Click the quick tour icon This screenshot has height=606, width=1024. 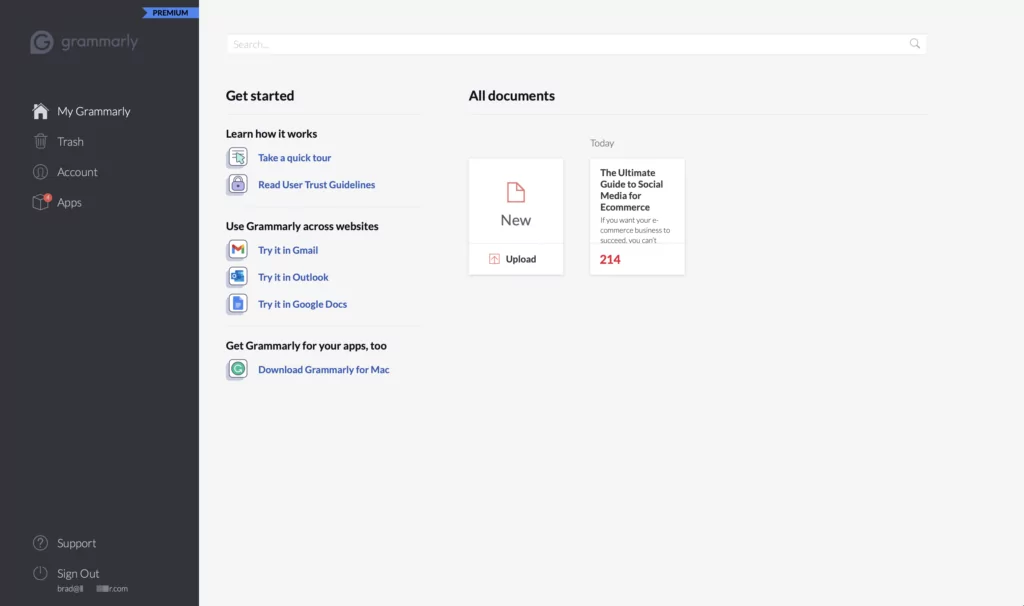pyautogui.click(x=238, y=157)
